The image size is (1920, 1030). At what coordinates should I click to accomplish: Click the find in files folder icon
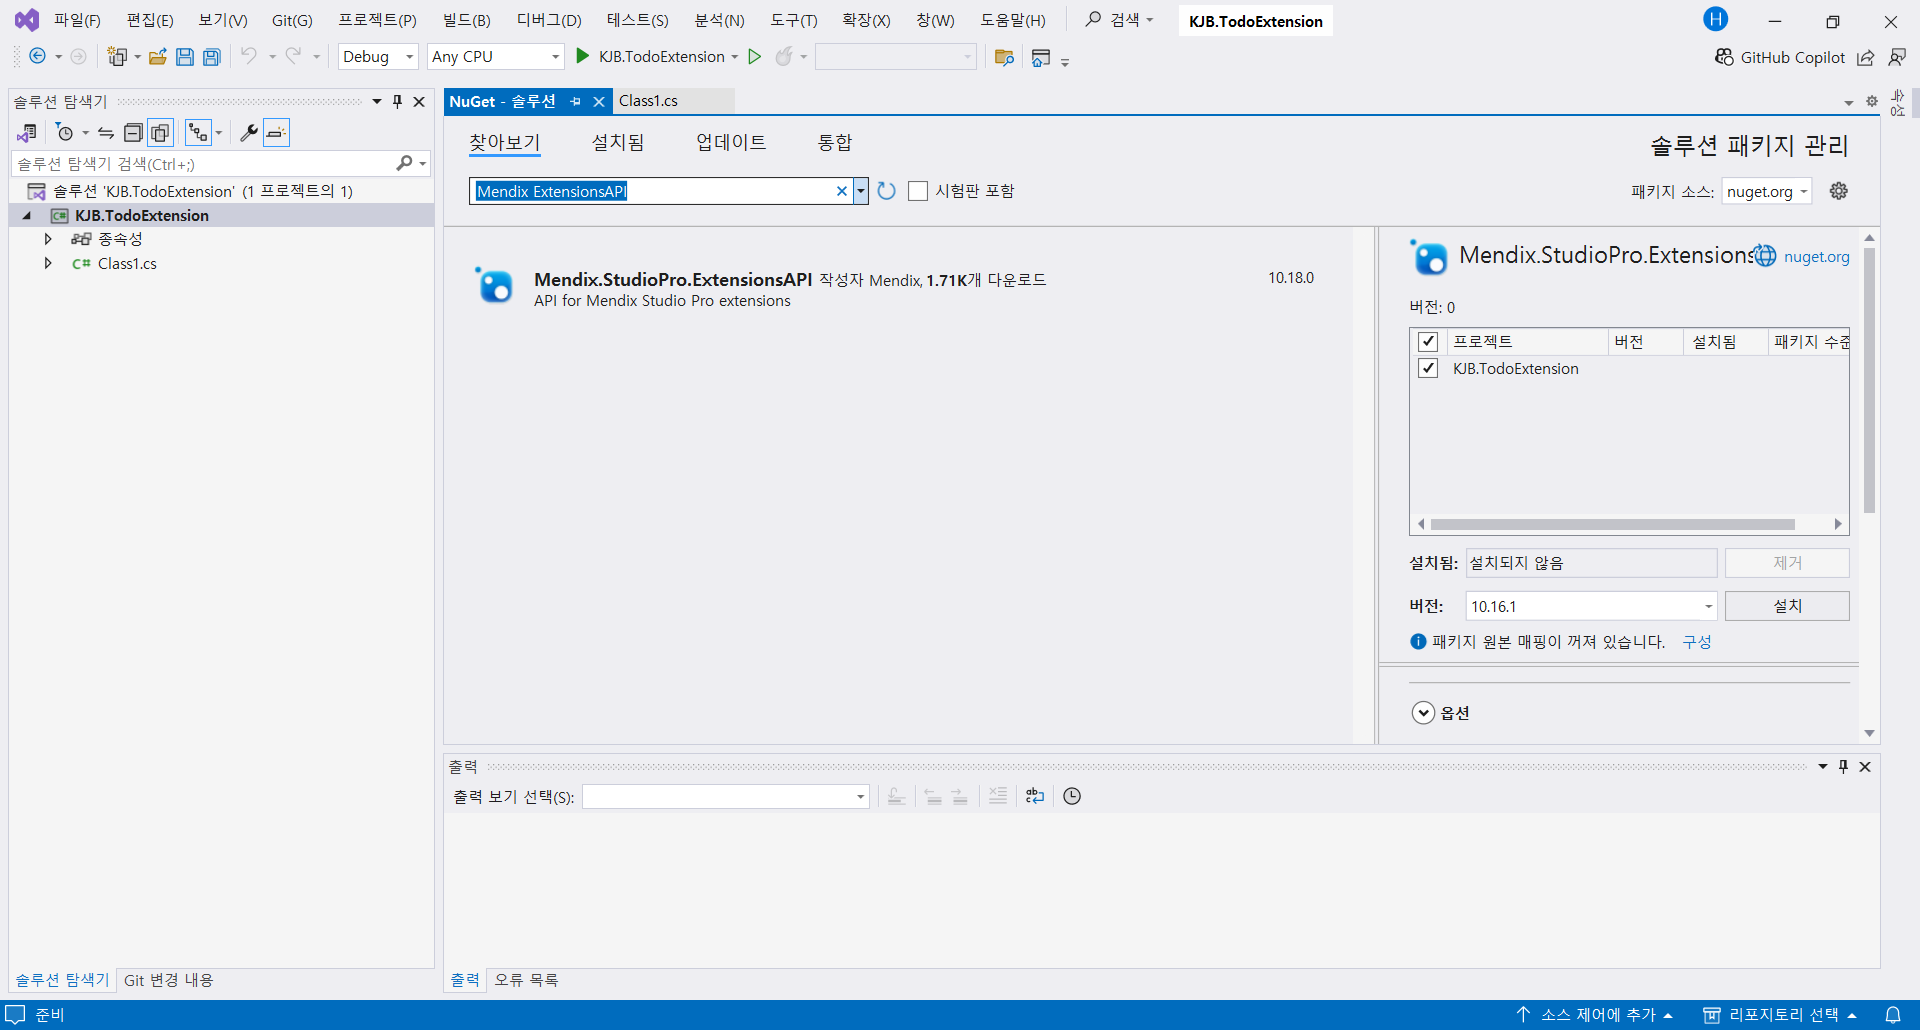(1004, 57)
